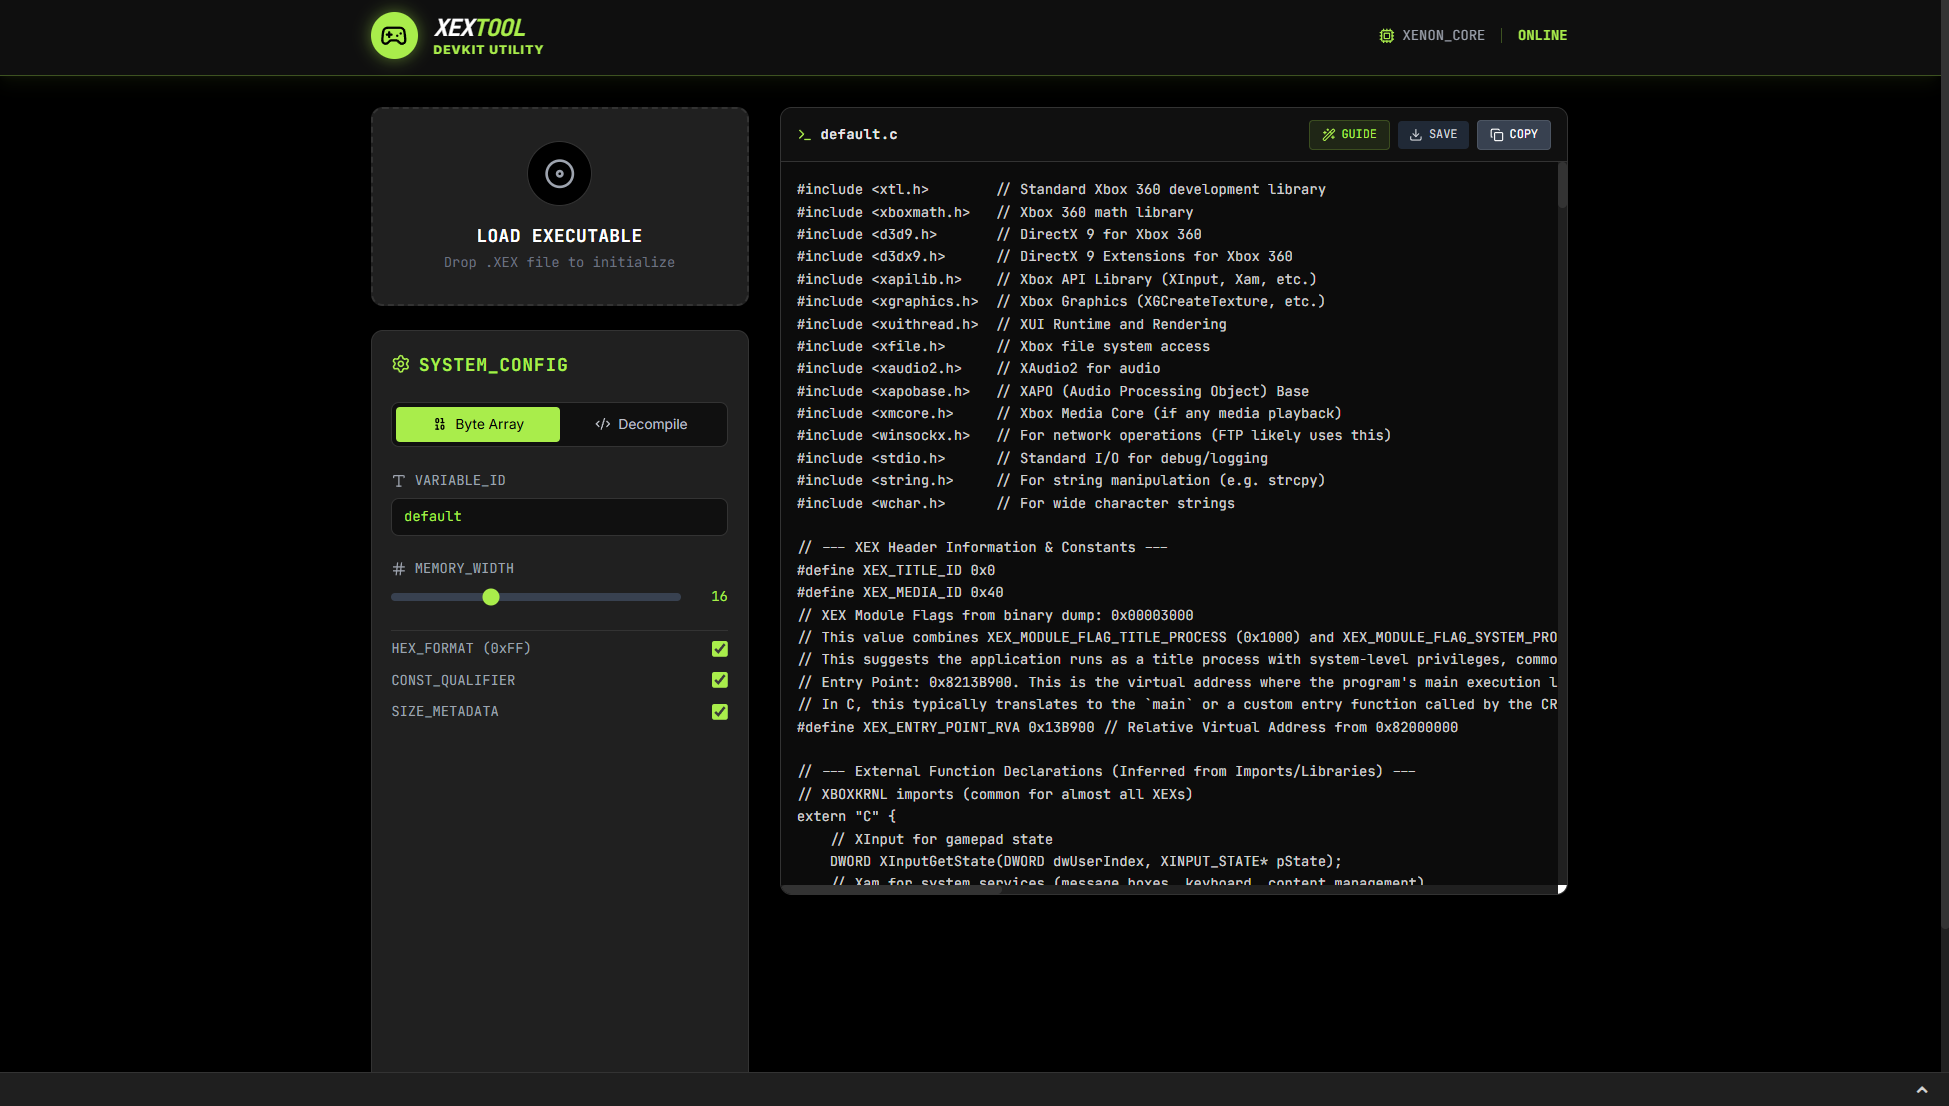Click the terminal prompt icon beside default.c
Image resolution: width=1949 pixels, height=1106 pixels.
[x=804, y=134]
